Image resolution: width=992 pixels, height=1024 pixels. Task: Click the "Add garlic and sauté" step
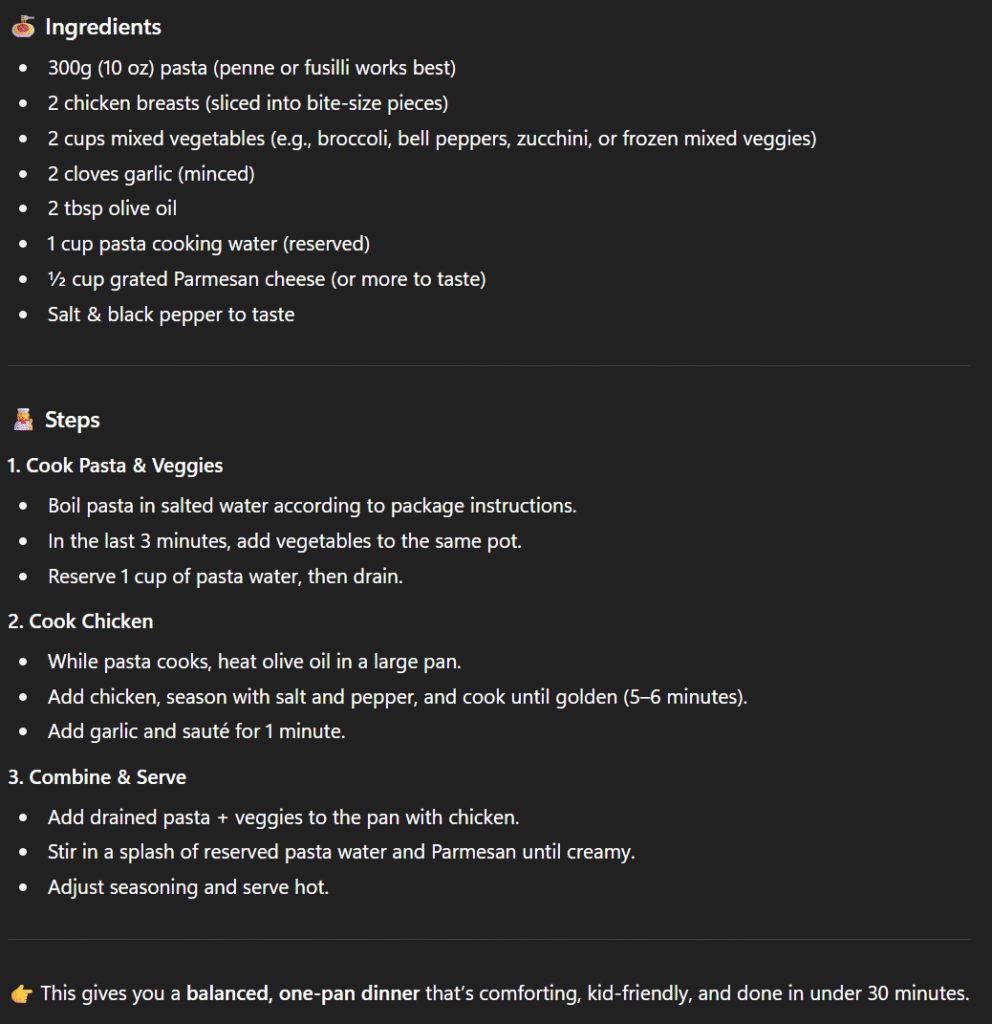(x=196, y=732)
